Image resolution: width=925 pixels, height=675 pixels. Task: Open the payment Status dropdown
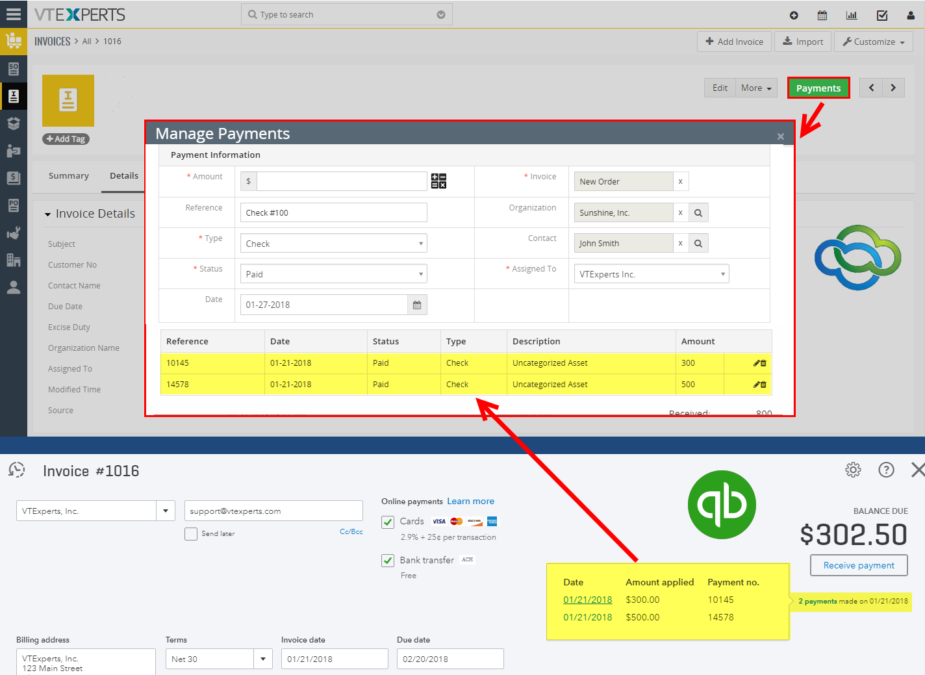tap(333, 274)
